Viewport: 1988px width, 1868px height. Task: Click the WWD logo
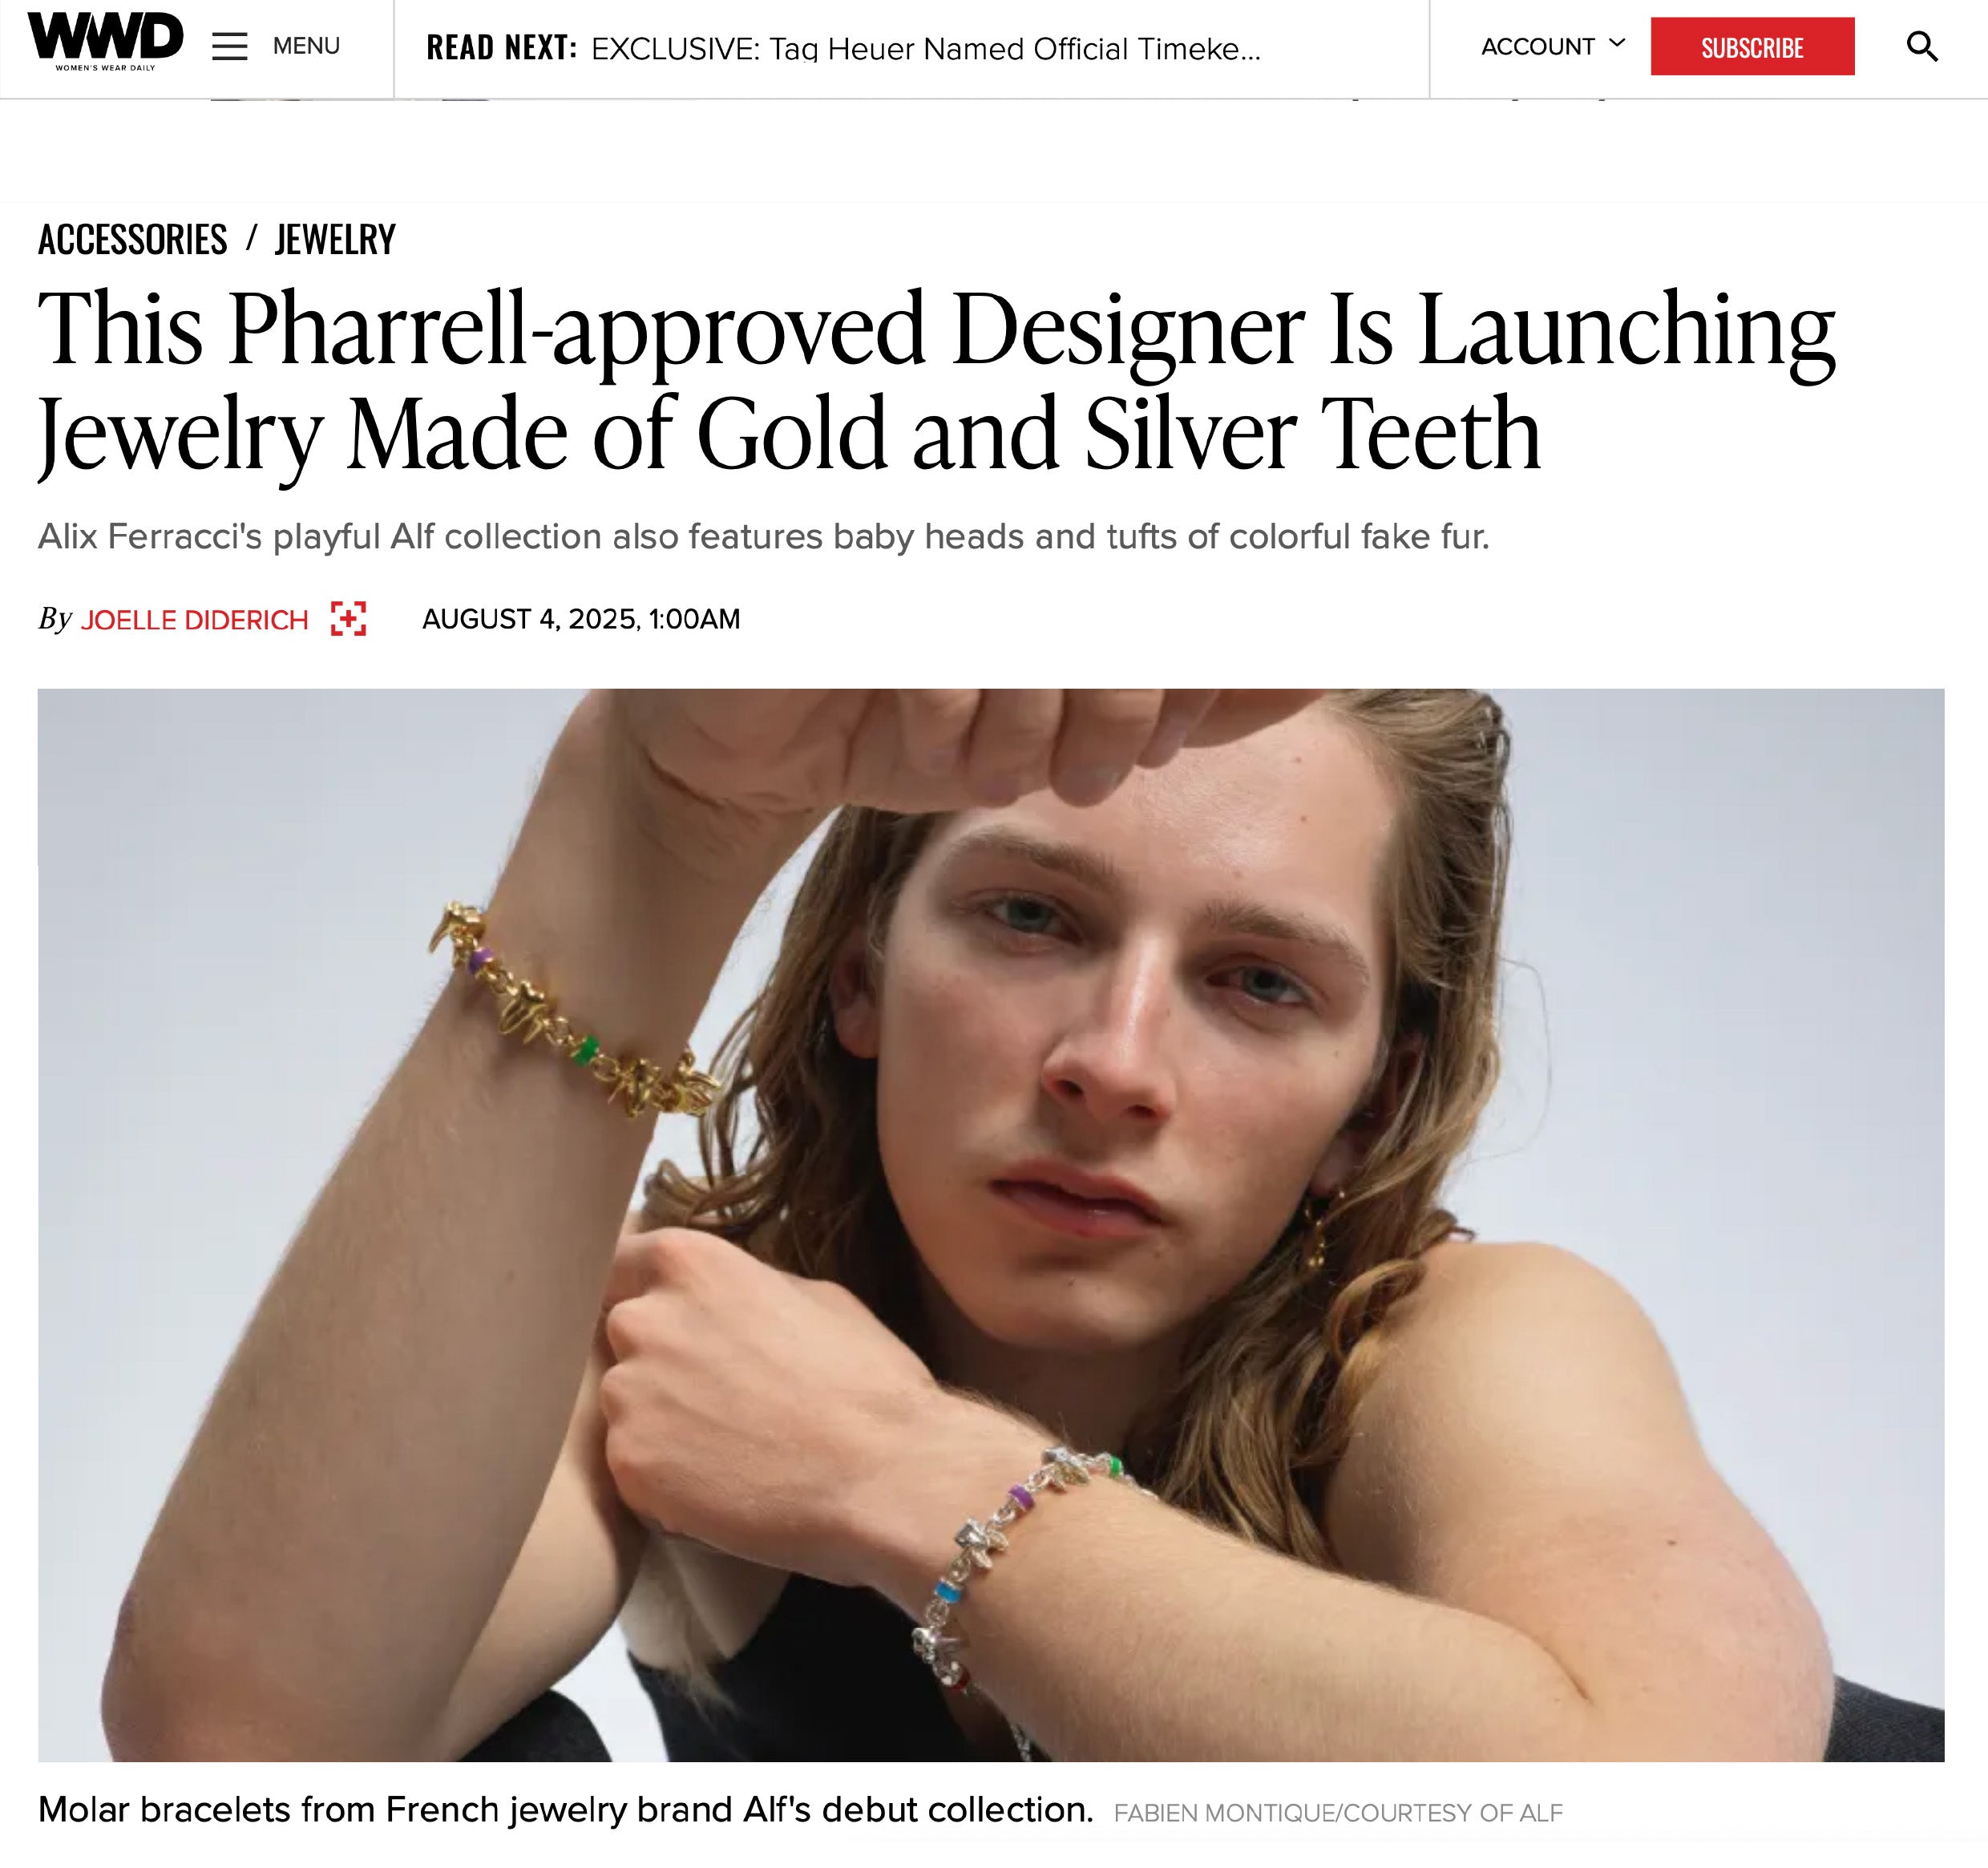point(105,42)
